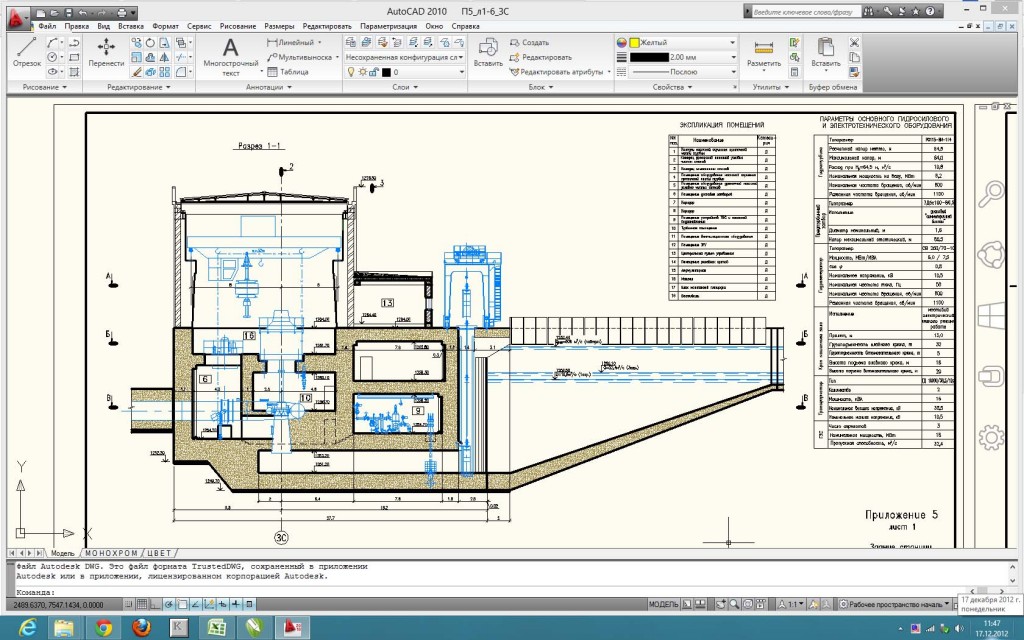Select the Отрезок line tool
This screenshot has width=1024, height=640.
[27, 52]
